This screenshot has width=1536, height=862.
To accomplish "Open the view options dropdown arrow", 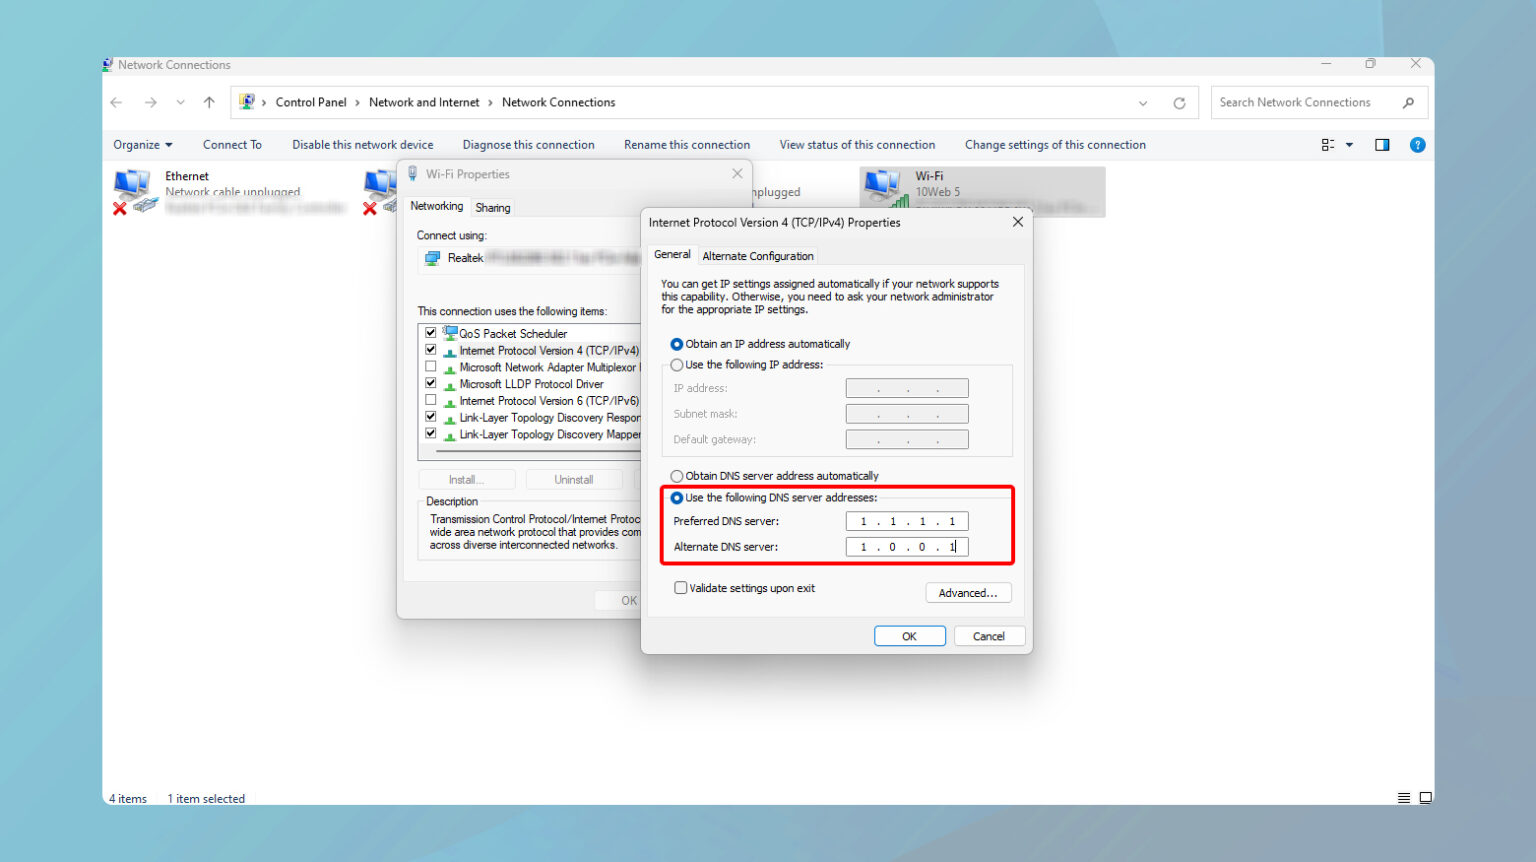I will click(1348, 144).
